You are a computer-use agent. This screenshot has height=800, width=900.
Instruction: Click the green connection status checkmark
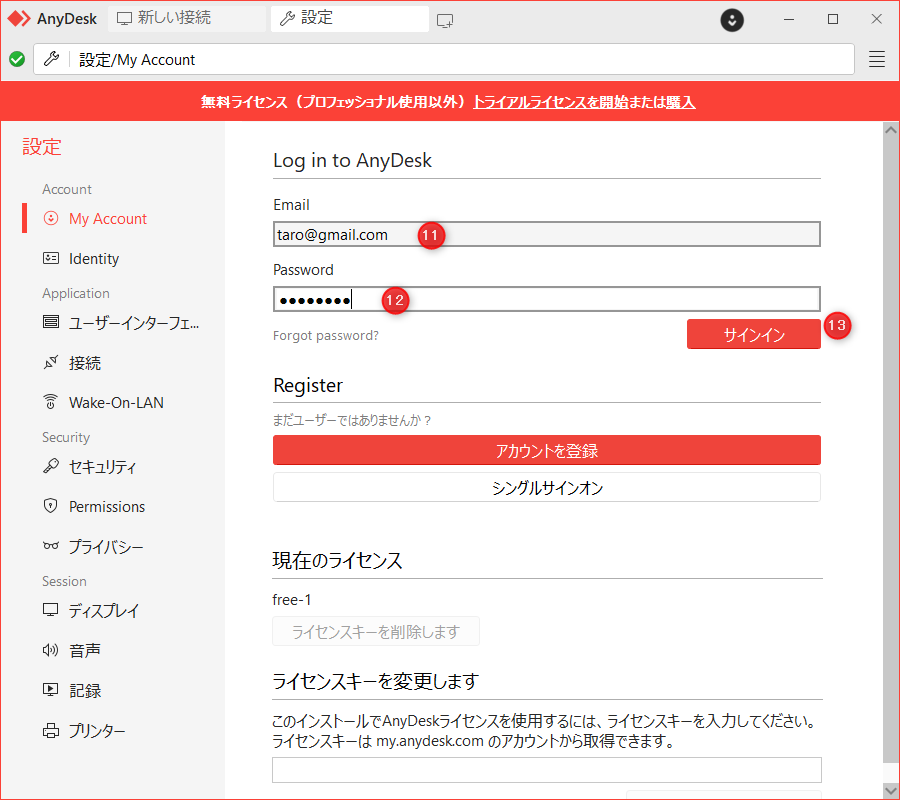[x=17, y=59]
